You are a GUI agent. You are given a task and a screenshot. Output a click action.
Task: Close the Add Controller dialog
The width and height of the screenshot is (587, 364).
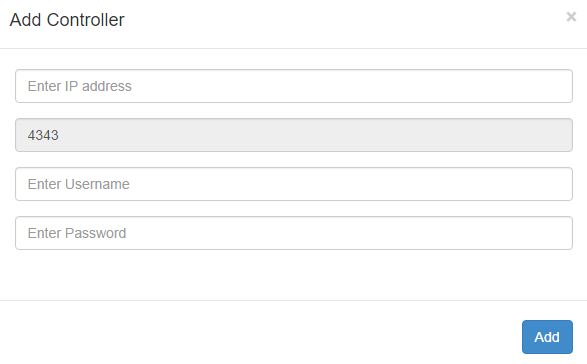point(571,16)
